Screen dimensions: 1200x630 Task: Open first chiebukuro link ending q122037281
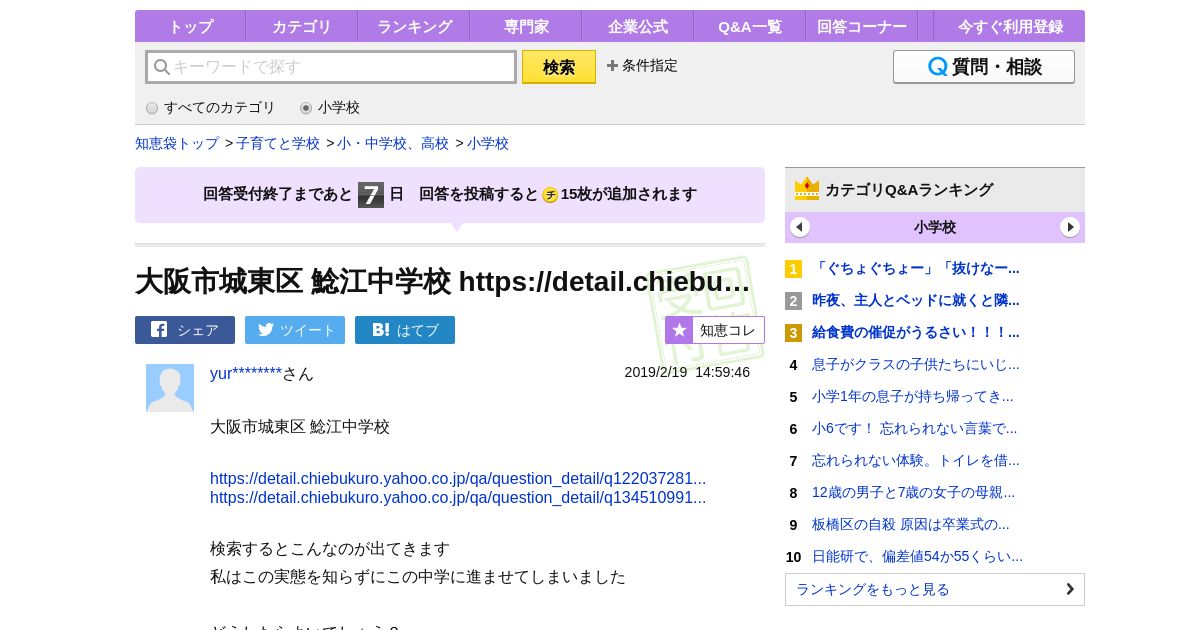click(x=458, y=478)
